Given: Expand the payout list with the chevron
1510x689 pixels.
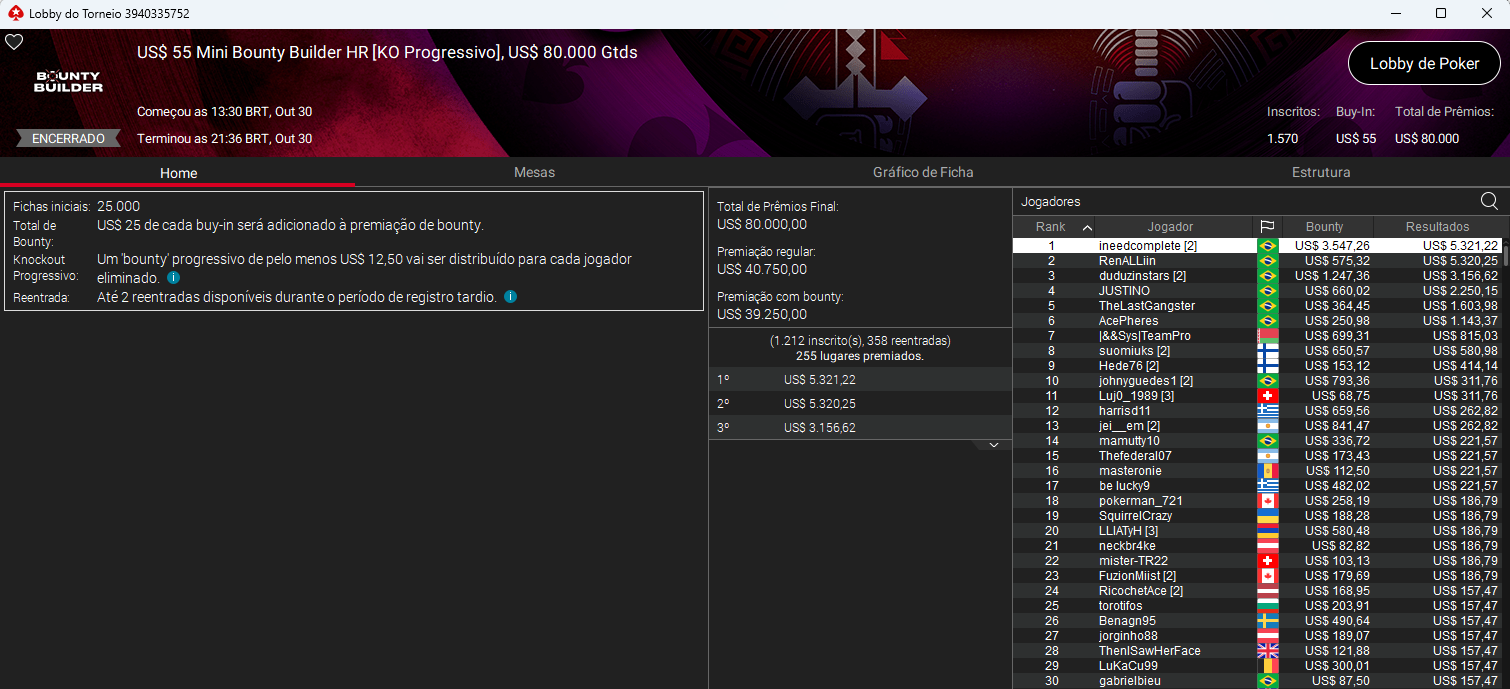Looking at the screenshot, I should [992, 443].
